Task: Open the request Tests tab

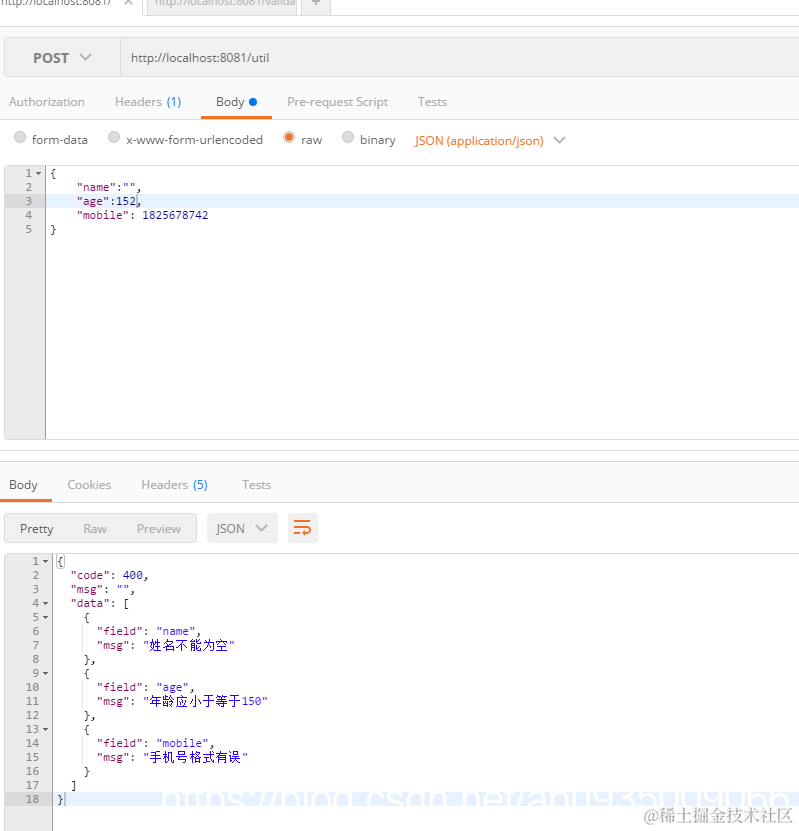Action: [432, 102]
